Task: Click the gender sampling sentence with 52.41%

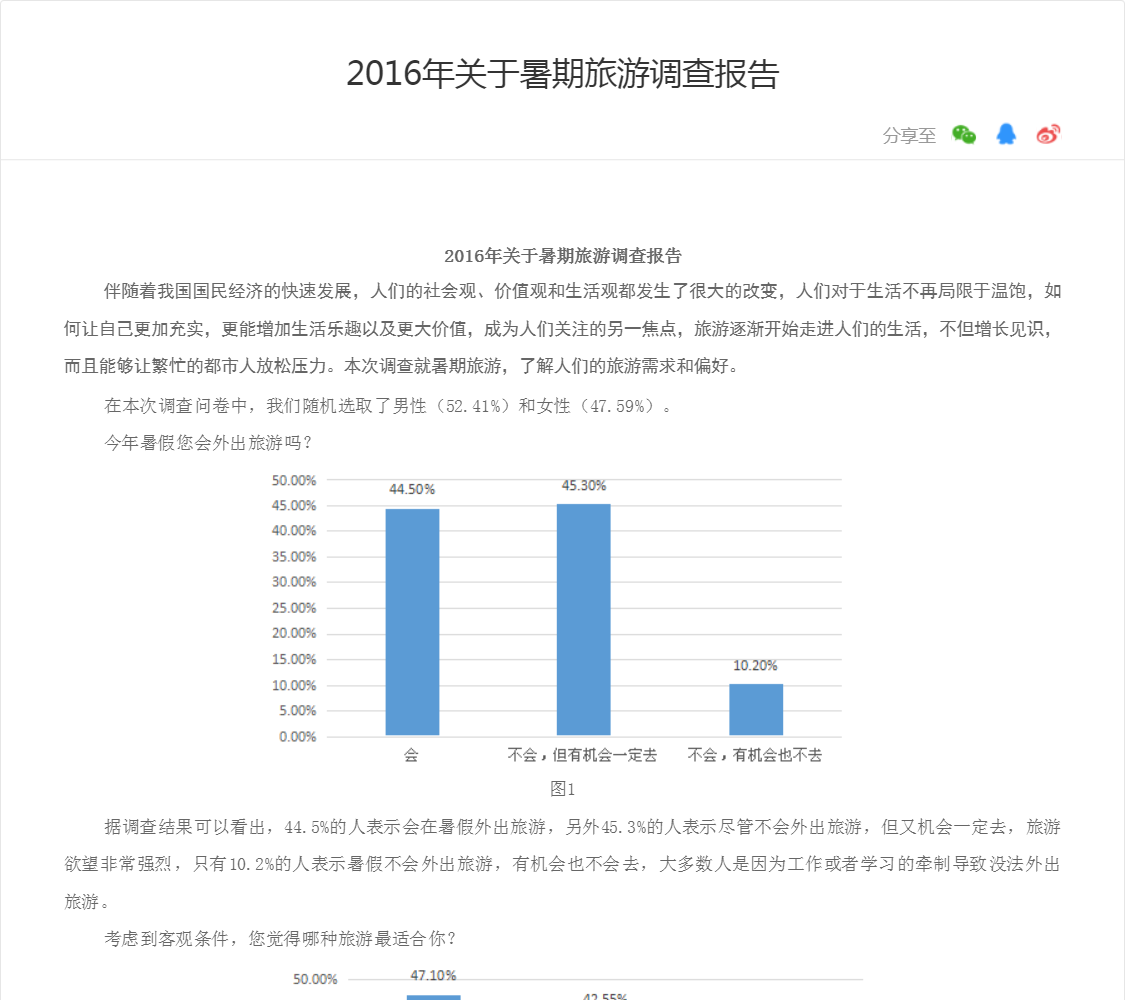Action: point(388,406)
